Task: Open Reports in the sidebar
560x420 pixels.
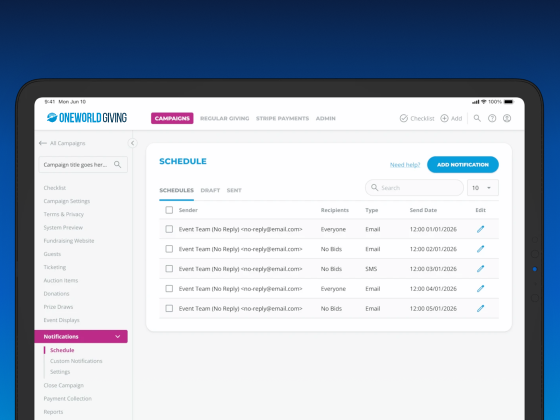Action: [53, 412]
